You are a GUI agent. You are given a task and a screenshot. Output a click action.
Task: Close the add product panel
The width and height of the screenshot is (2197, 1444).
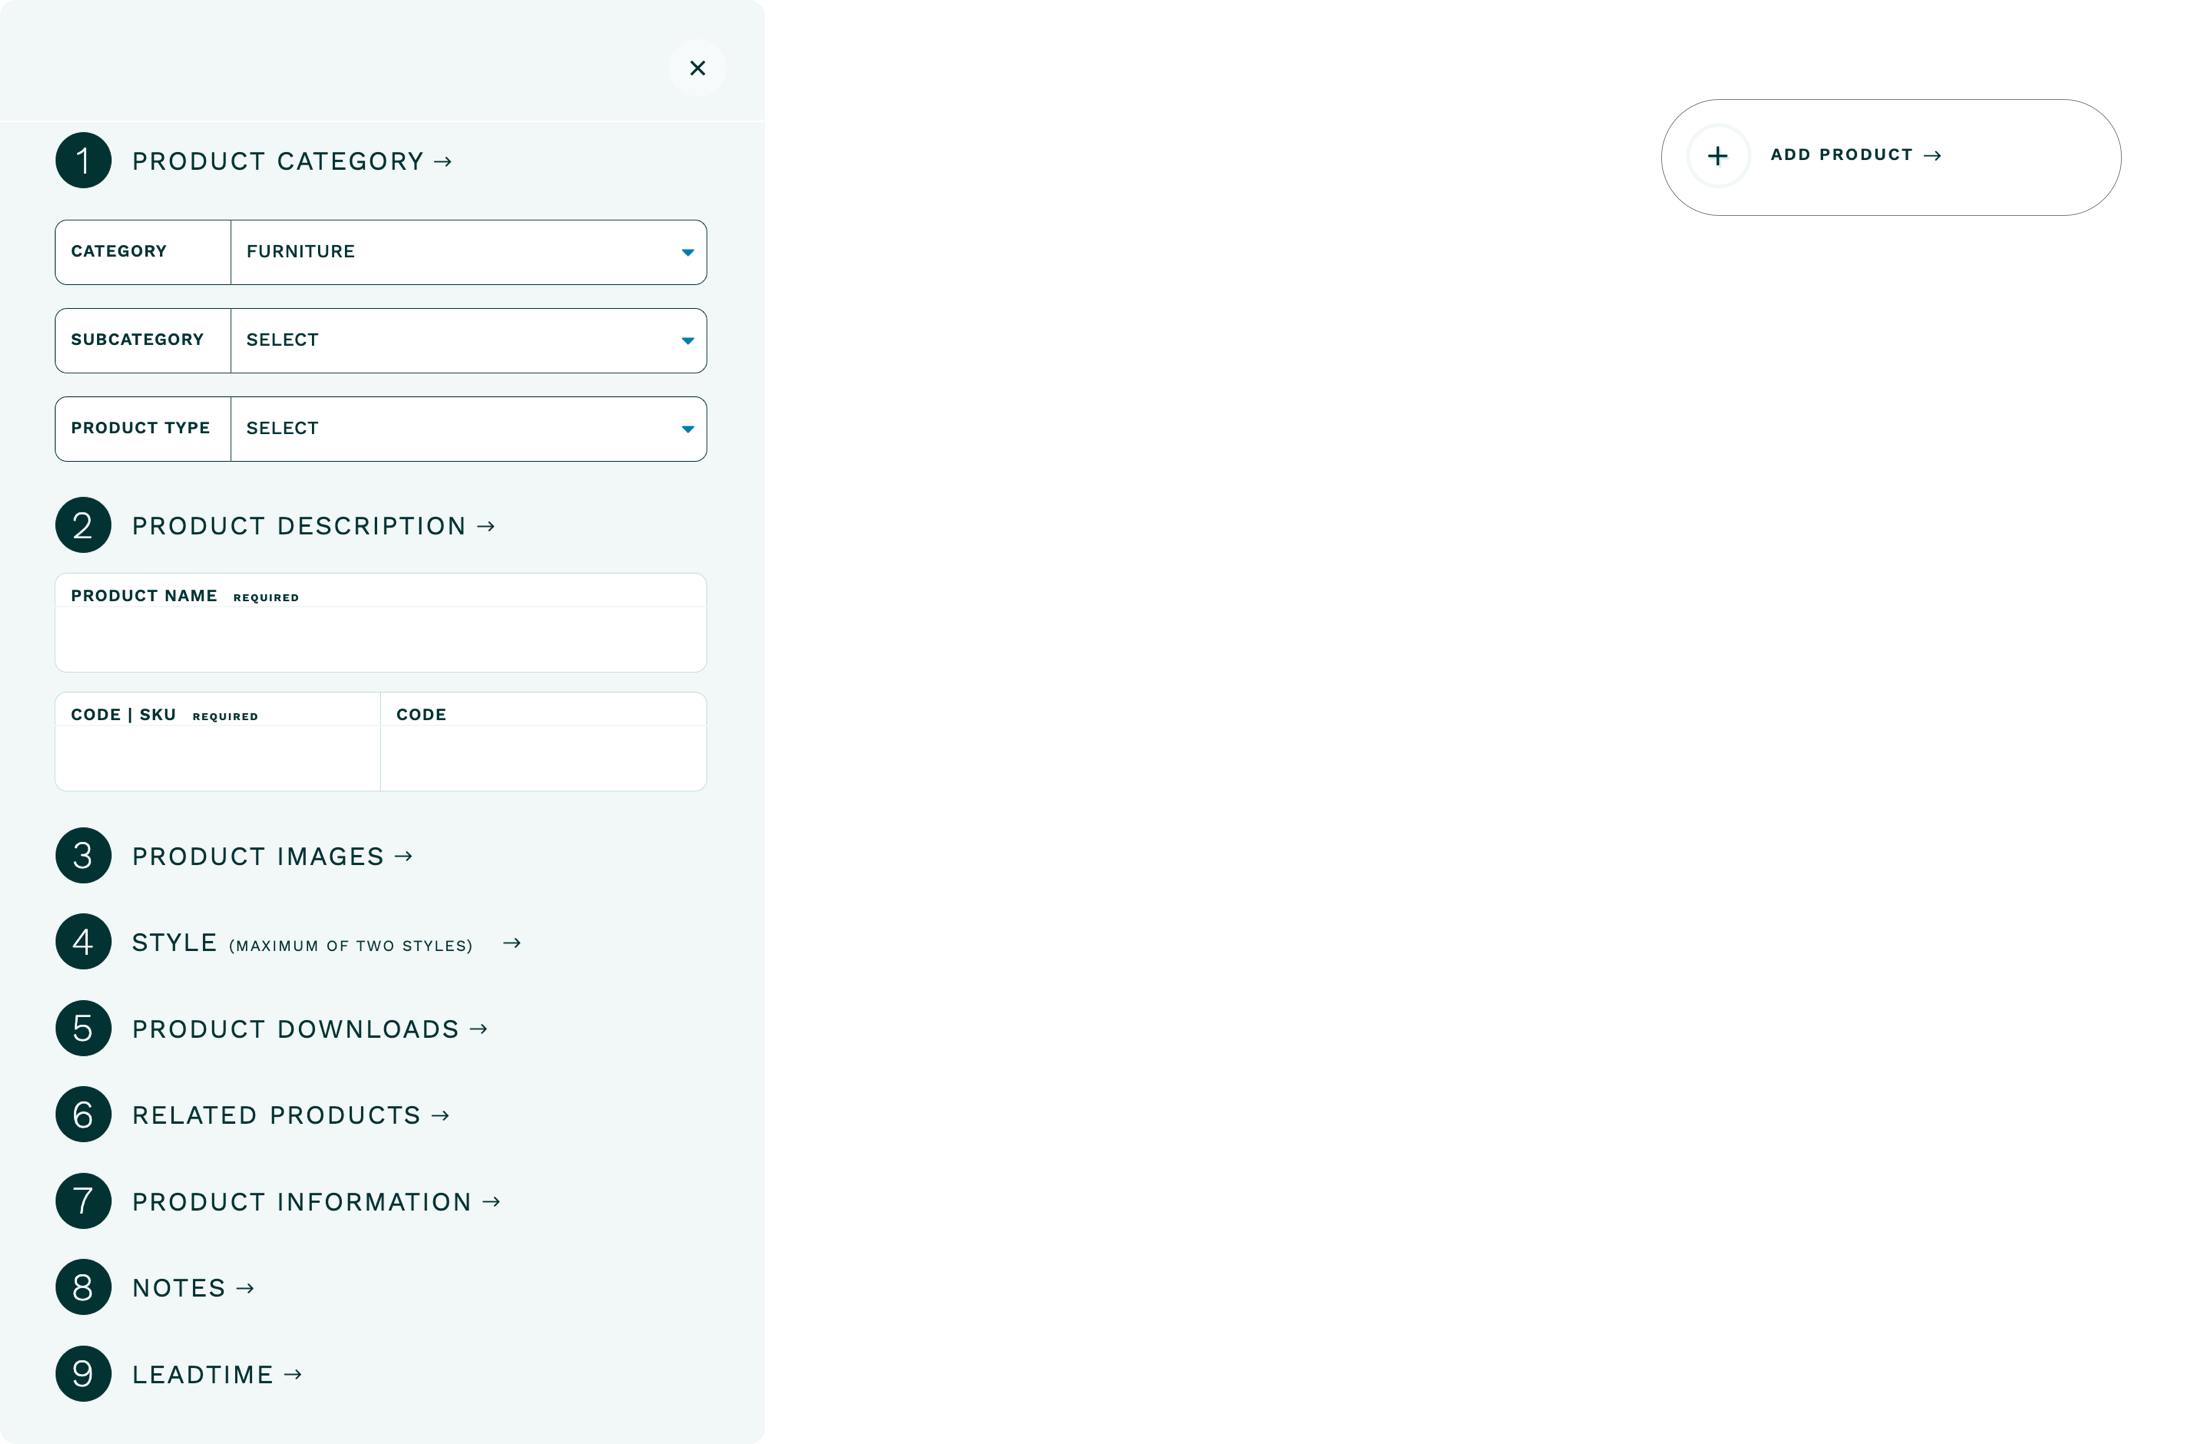tap(698, 68)
